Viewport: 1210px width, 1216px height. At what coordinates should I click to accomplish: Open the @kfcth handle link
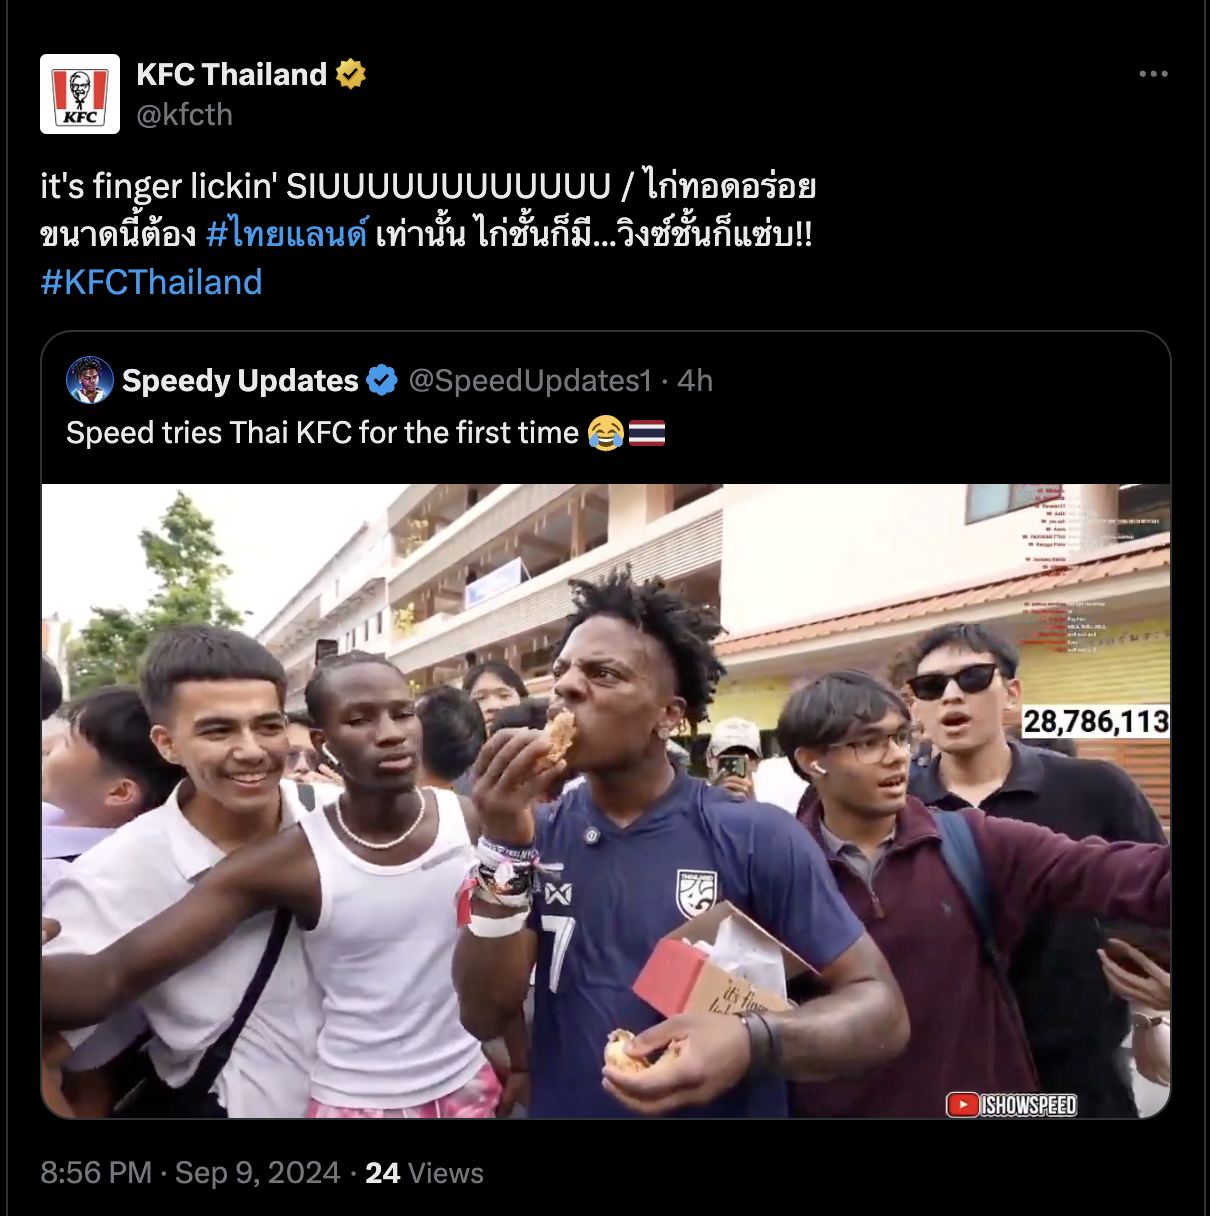(x=184, y=115)
